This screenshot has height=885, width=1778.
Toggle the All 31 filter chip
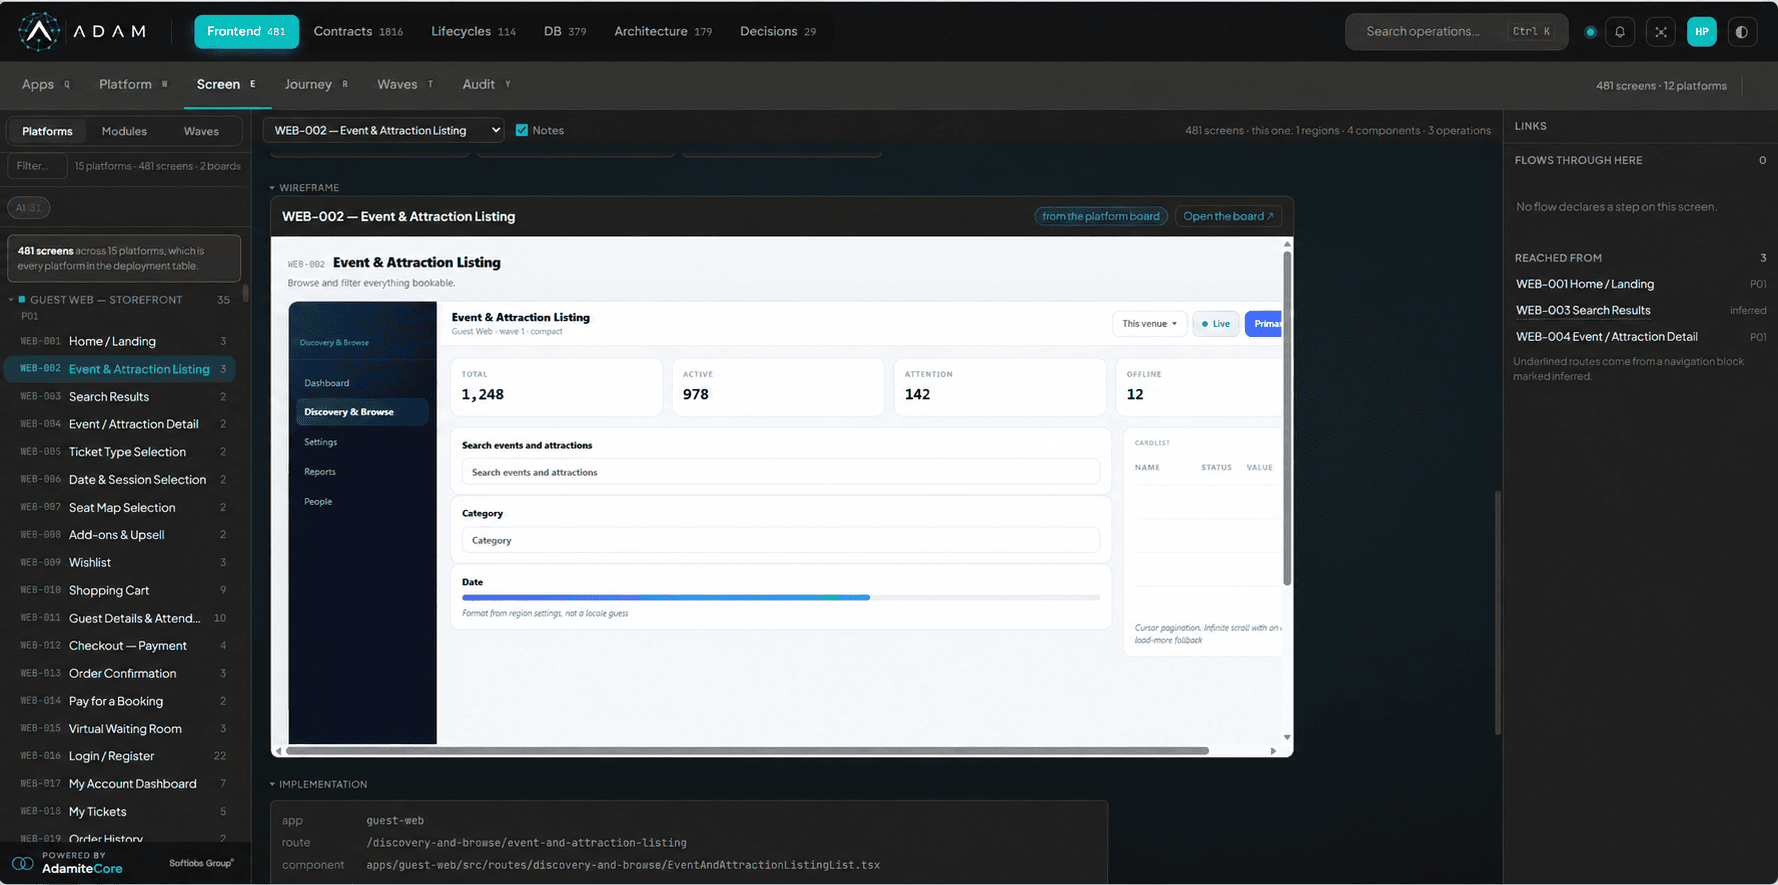point(29,208)
